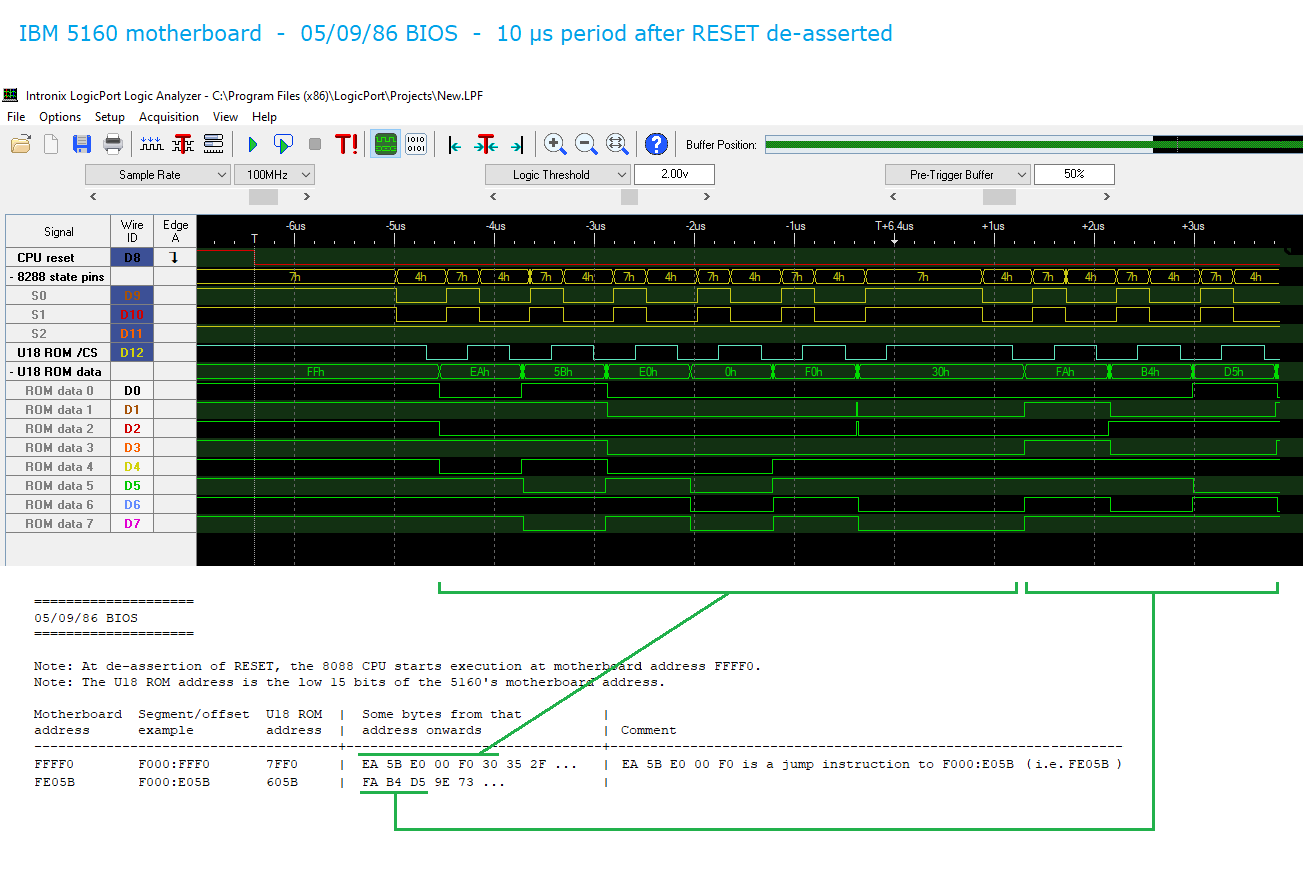The image size is (1305, 881).
Task: Click the 2.00v threshold voltage field
Action: click(674, 175)
